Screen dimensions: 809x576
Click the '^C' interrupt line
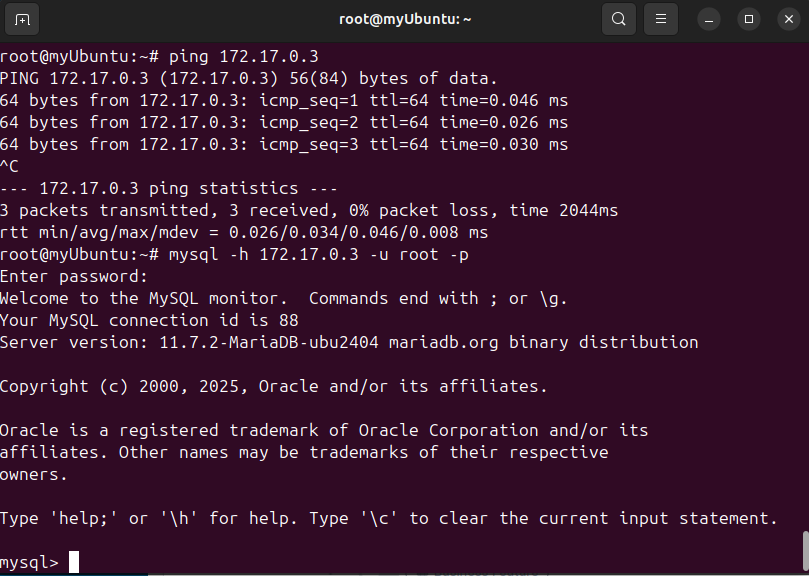pyautogui.click(x=9, y=166)
